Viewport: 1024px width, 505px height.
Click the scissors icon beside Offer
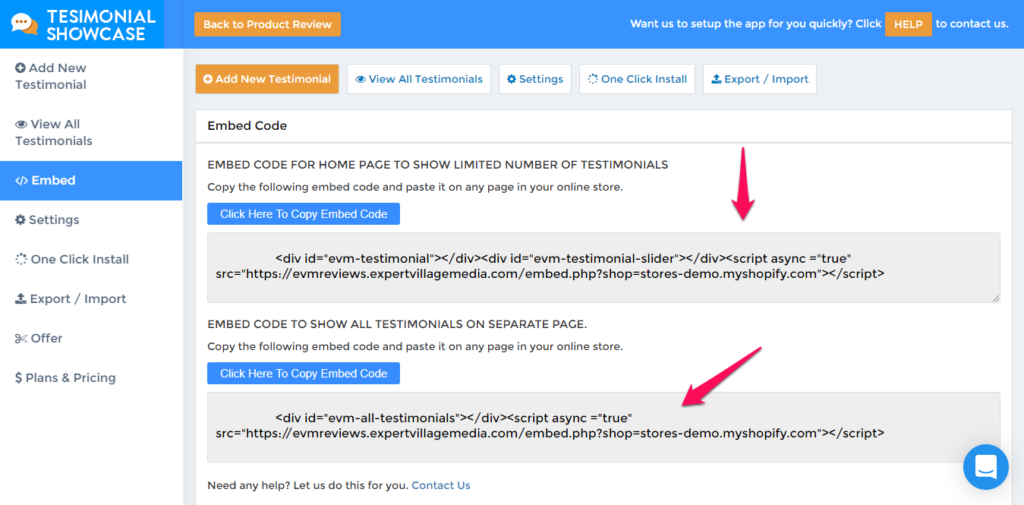[21, 339]
